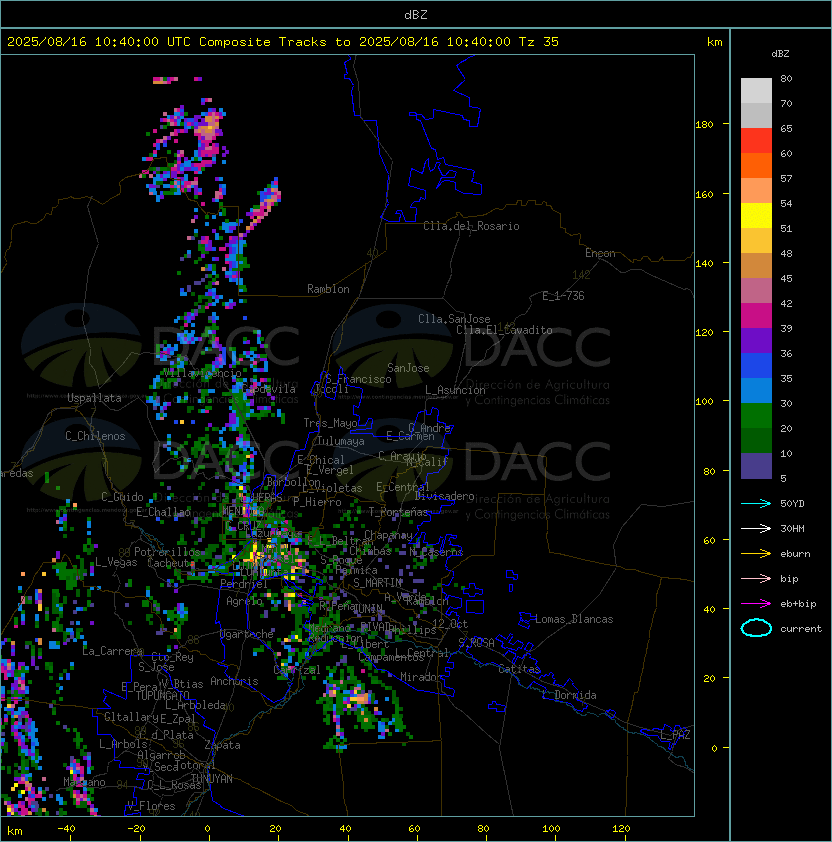Click the cyan 'current' ellipse legend symbol
832x842 pixels.
tap(756, 628)
